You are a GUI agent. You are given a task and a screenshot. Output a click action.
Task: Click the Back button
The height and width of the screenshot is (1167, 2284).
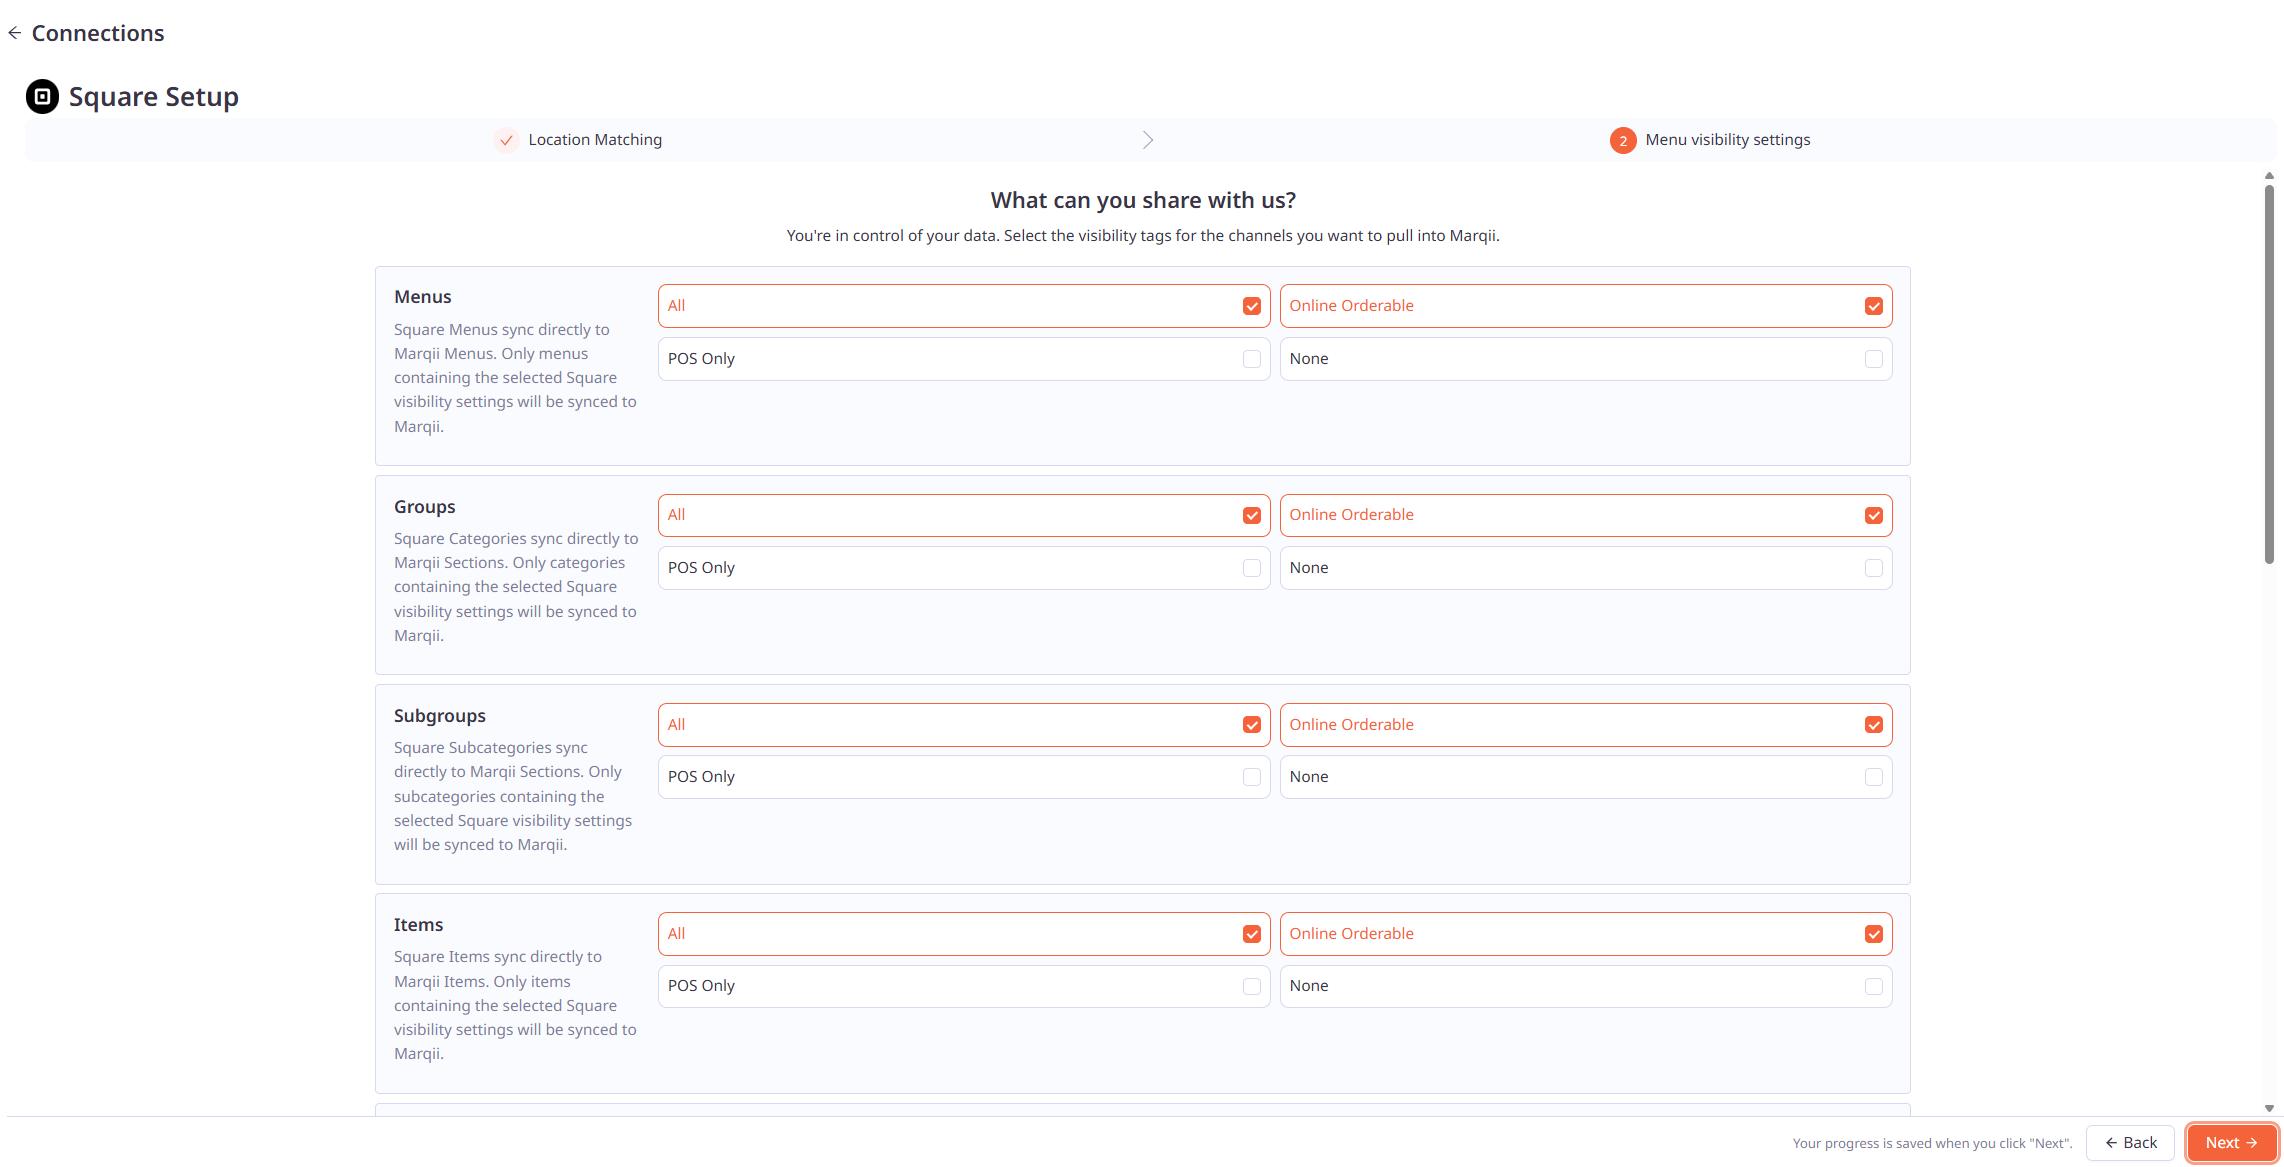2131,1143
